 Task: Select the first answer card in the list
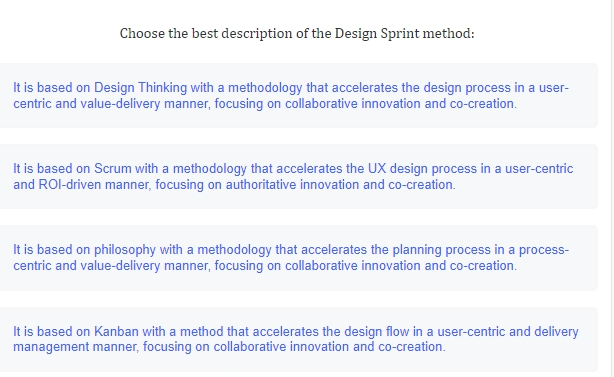tap(298, 96)
